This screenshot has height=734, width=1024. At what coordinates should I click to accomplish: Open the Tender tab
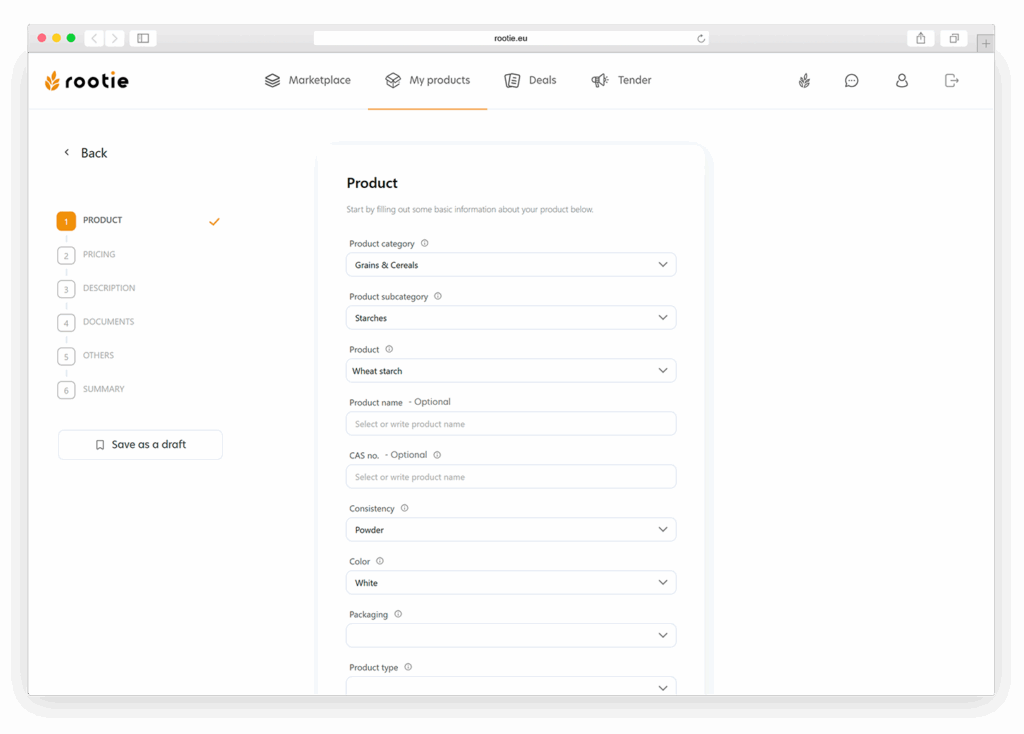tap(621, 80)
